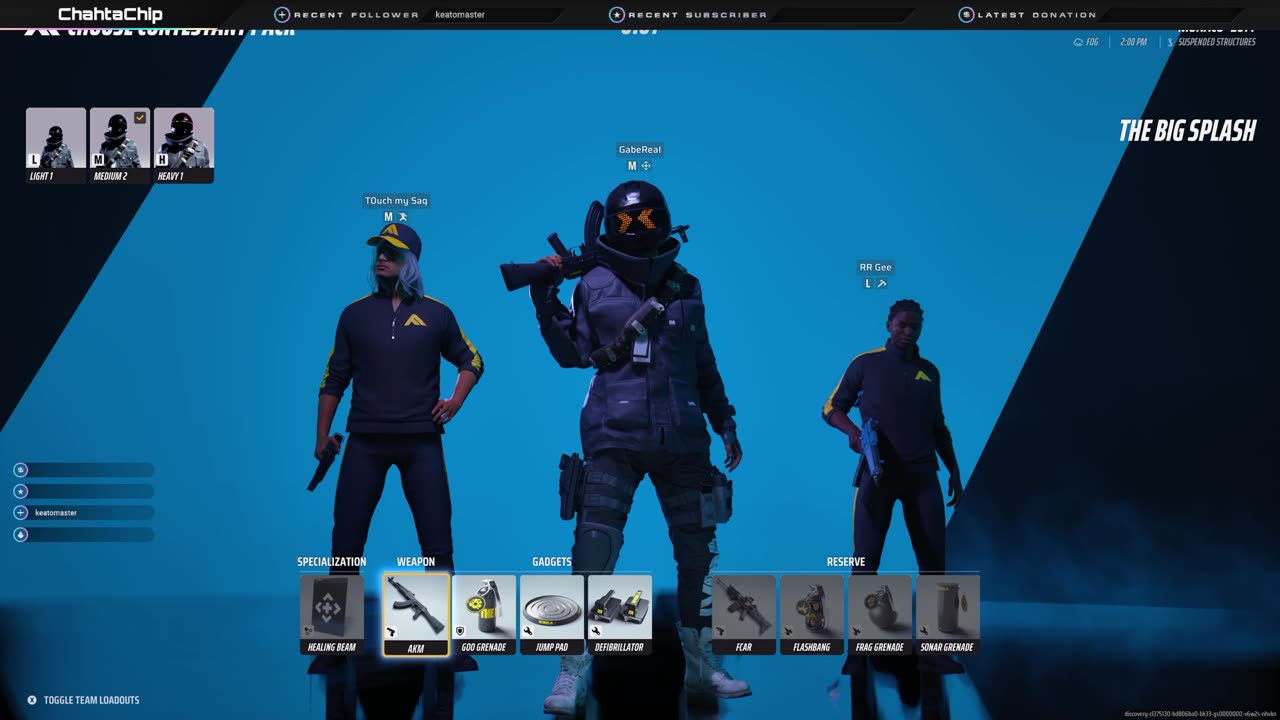The width and height of the screenshot is (1280, 720).
Task: Pick the Frag Grenade reserve item
Action: (880, 614)
